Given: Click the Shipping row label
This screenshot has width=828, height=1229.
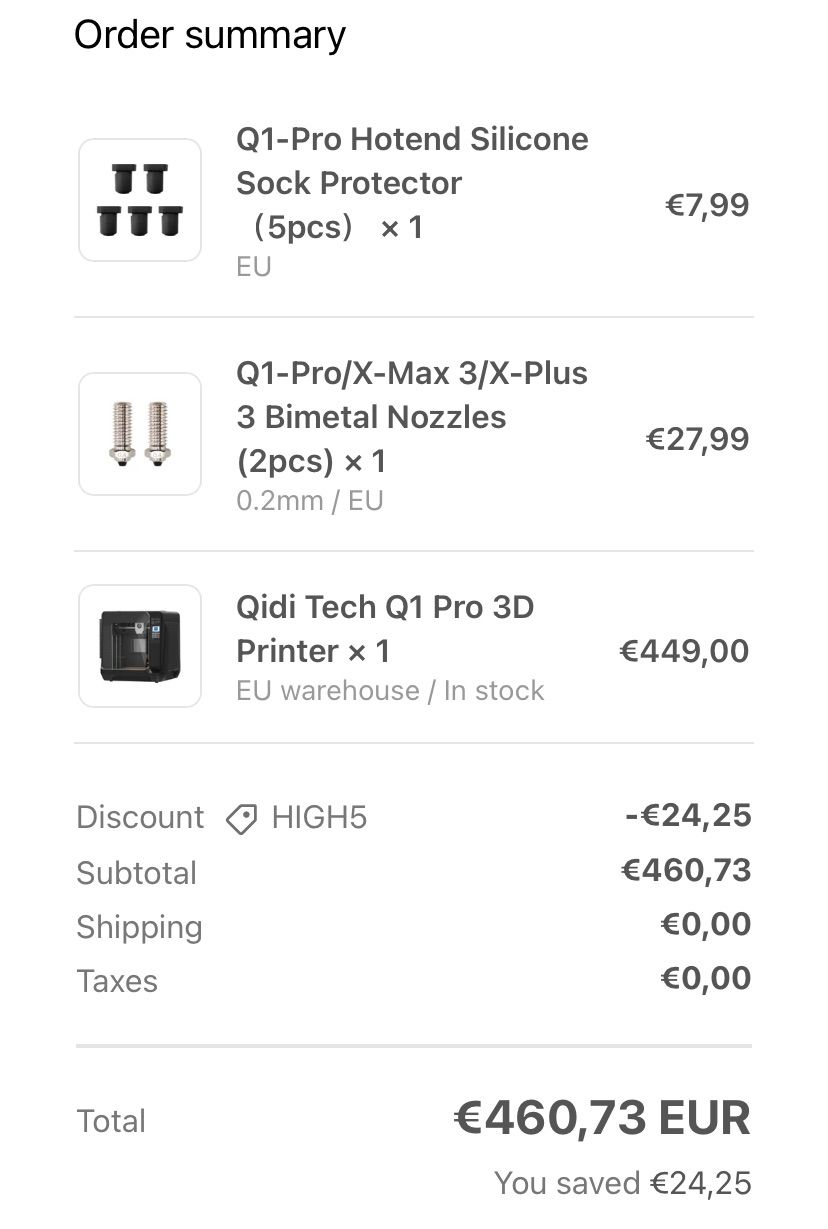Looking at the screenshot, I should (x=139, y=927).
